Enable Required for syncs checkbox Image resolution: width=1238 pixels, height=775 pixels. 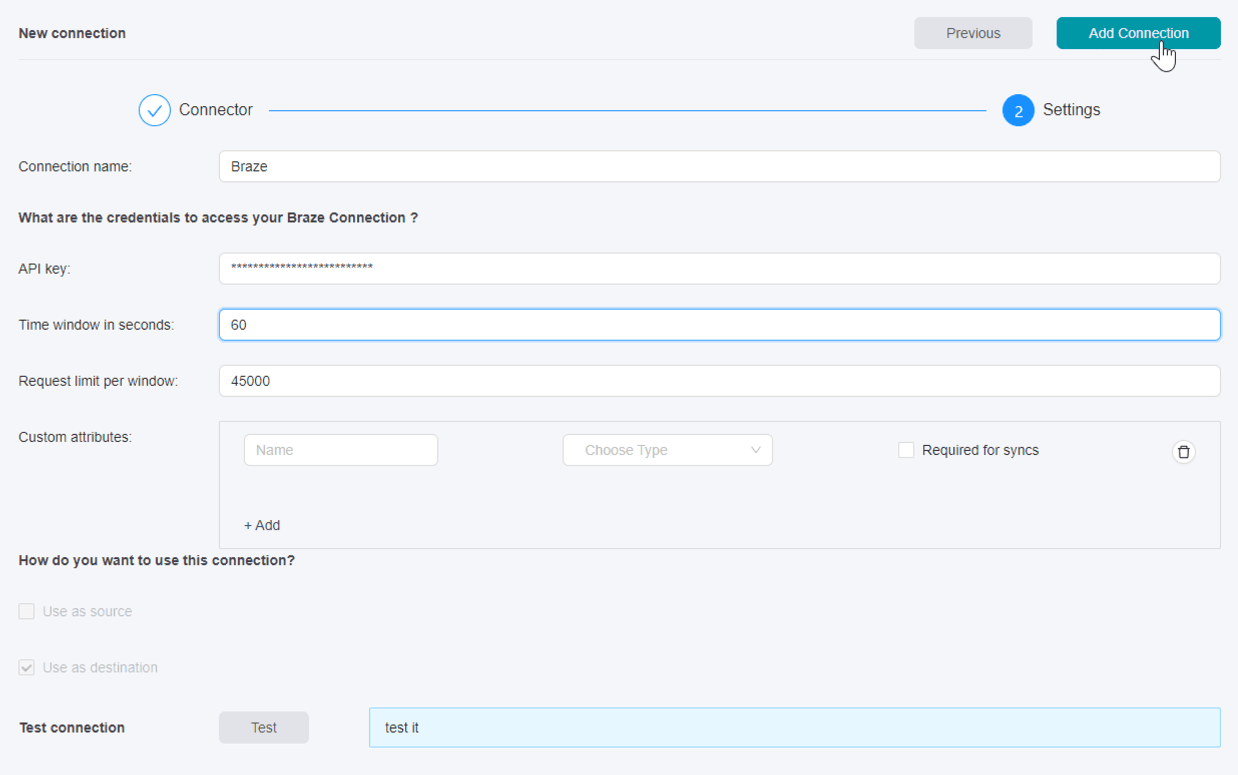(x=906, y=450)
